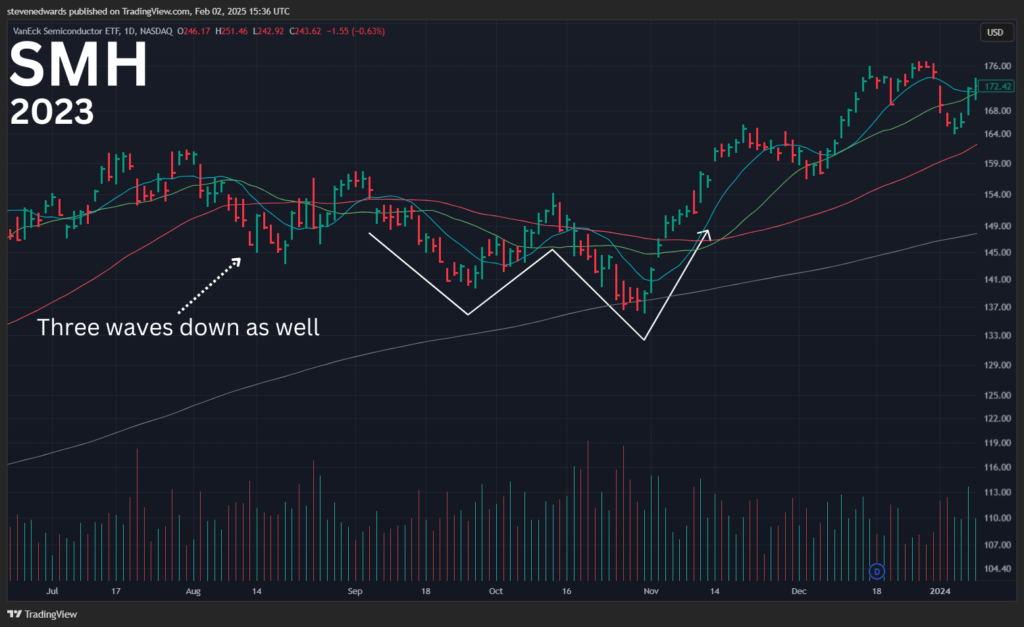Click the 159.00 price axis label
Image resolution: width=1024 pixels, height=627 pixels.
997,163
